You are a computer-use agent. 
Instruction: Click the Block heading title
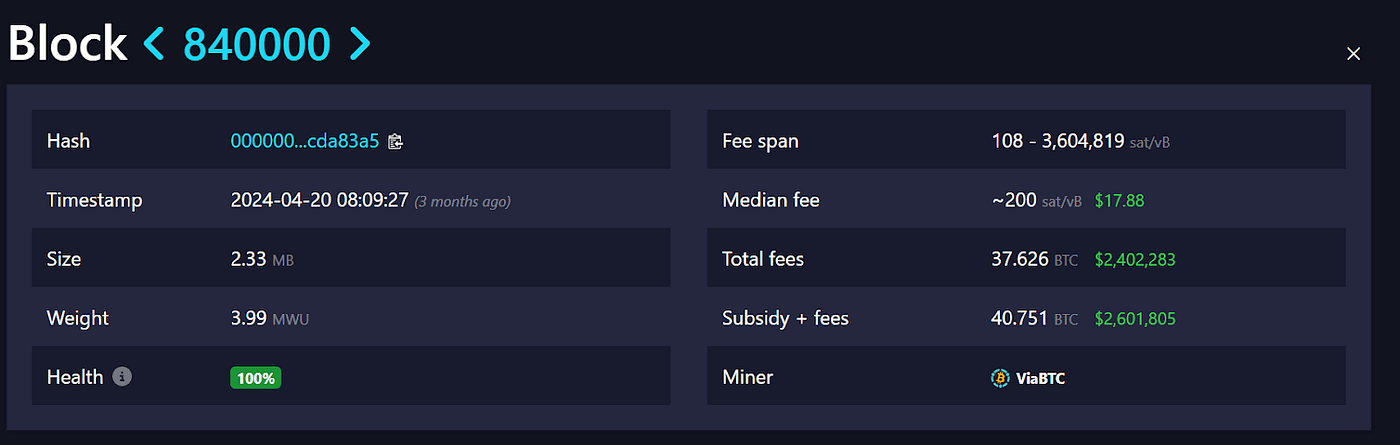click(68, 43)
